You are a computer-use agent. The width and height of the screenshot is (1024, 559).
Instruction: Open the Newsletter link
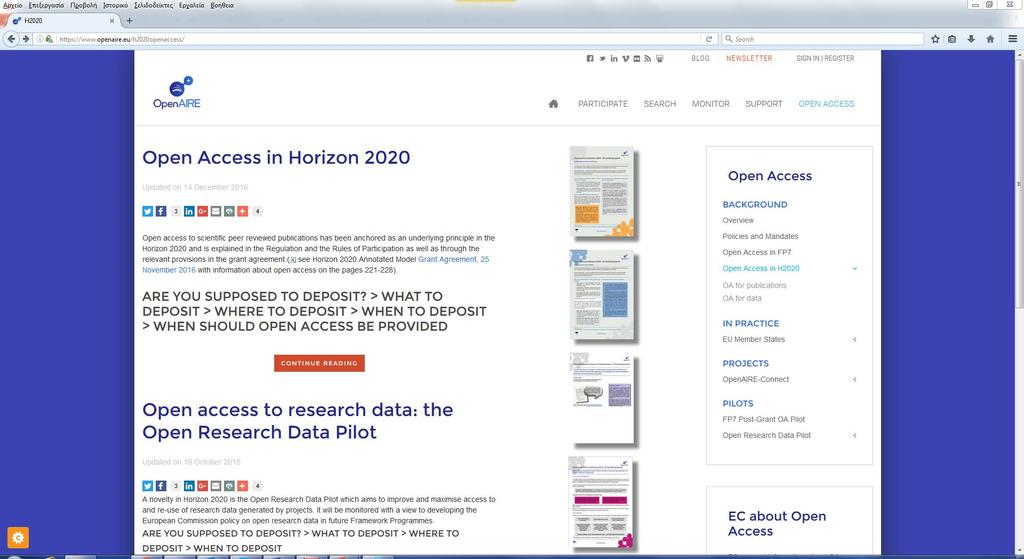749,58
